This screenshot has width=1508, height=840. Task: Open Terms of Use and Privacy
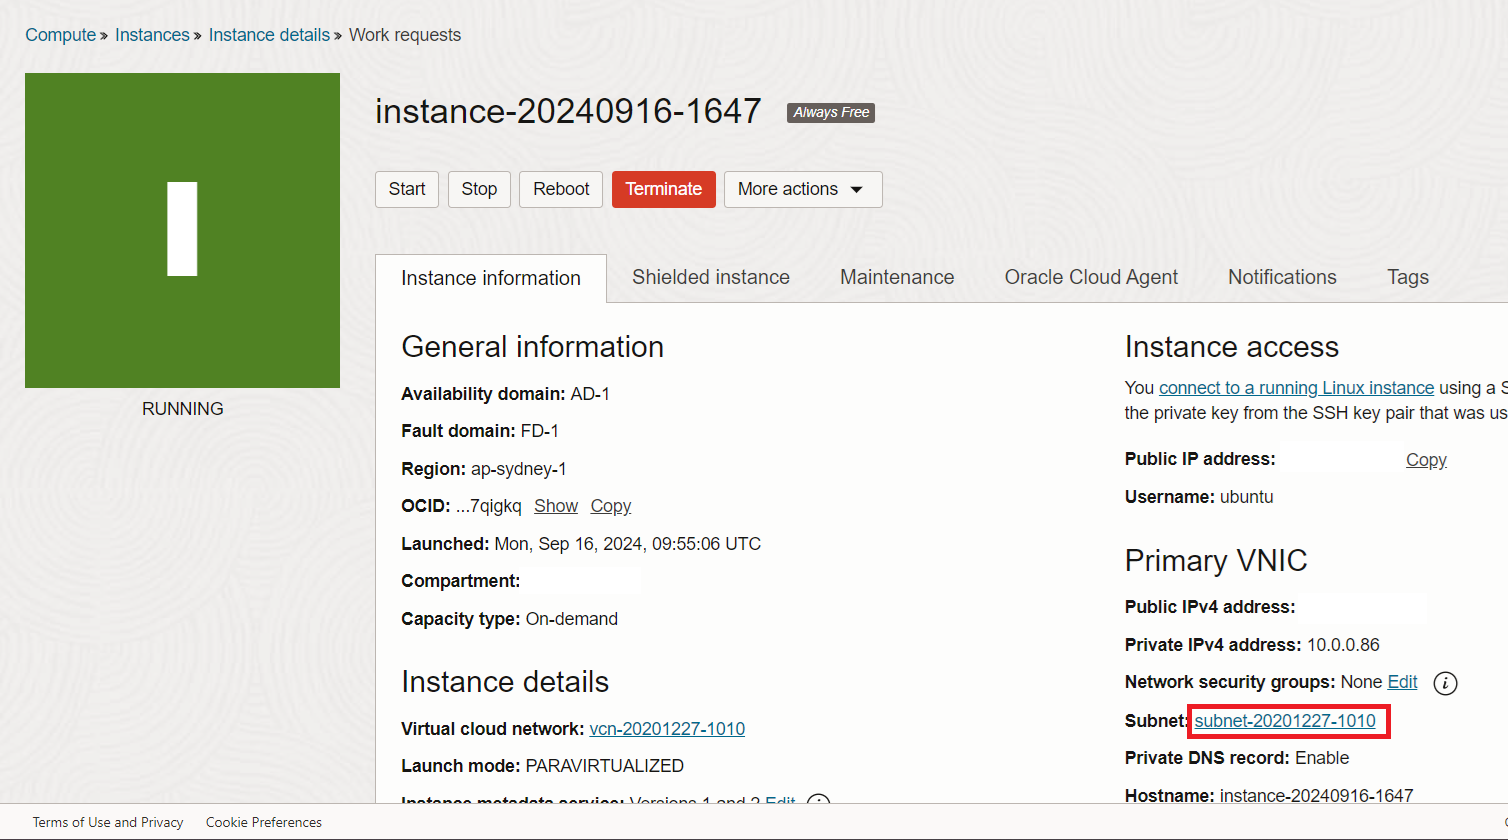pyautogui.click(x=108, y=822)
